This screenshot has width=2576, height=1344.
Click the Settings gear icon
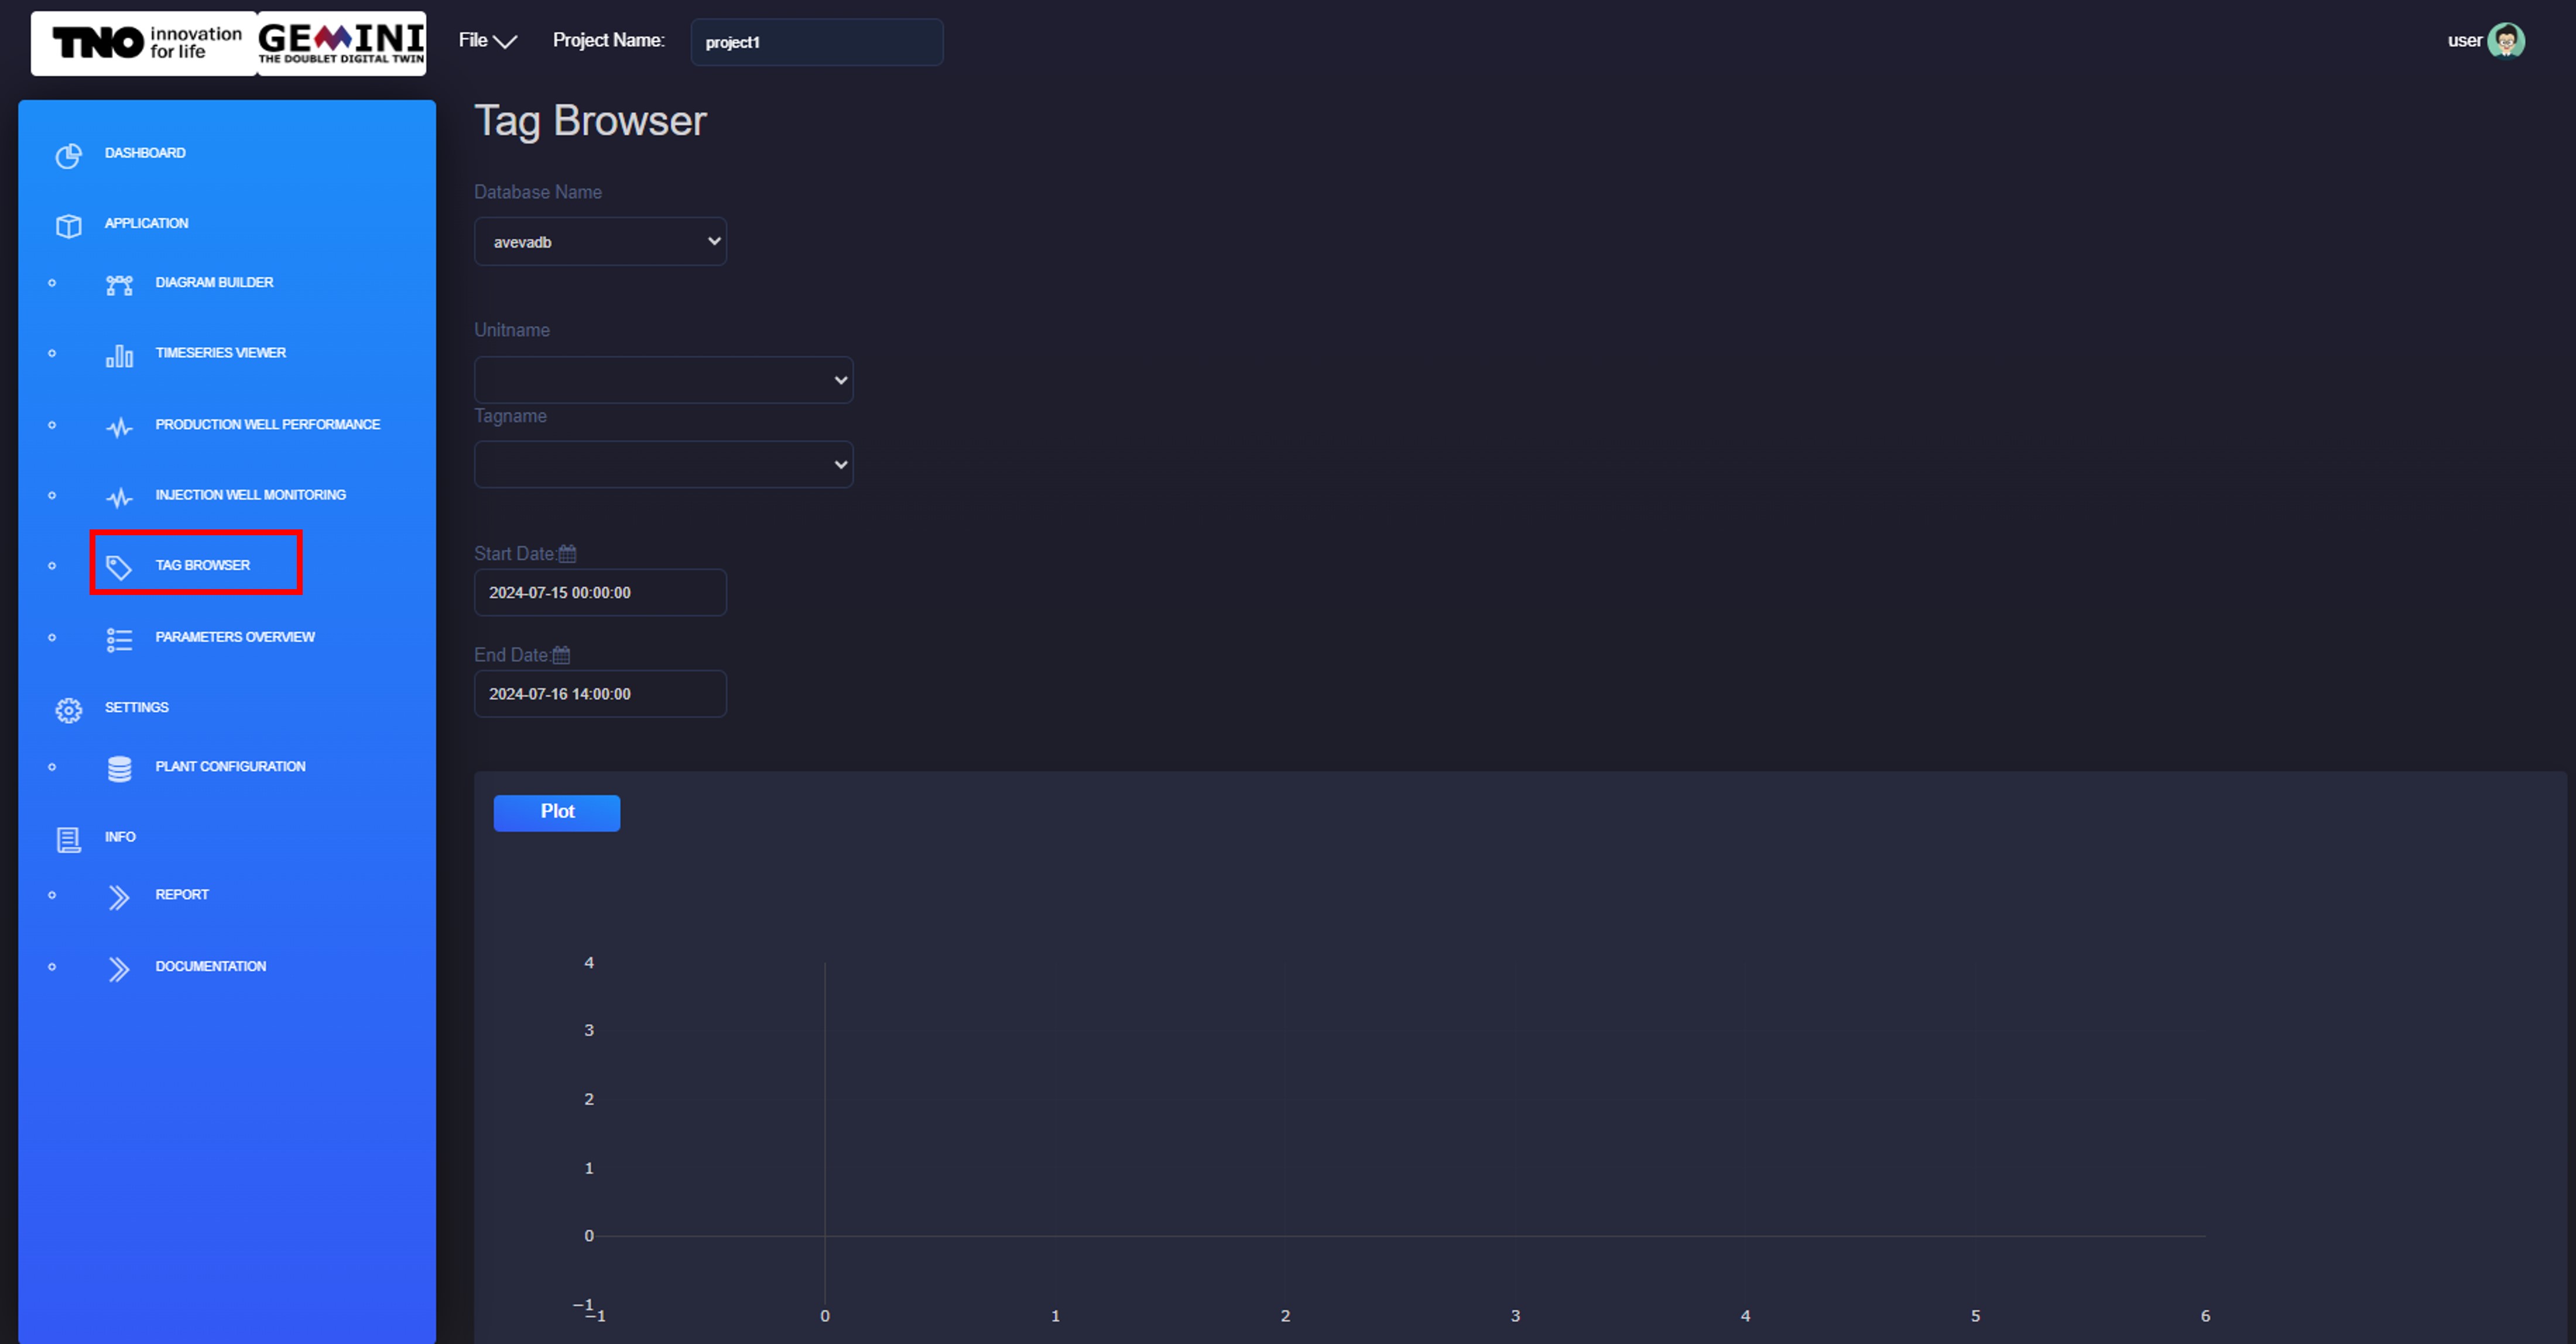point(68,710)
